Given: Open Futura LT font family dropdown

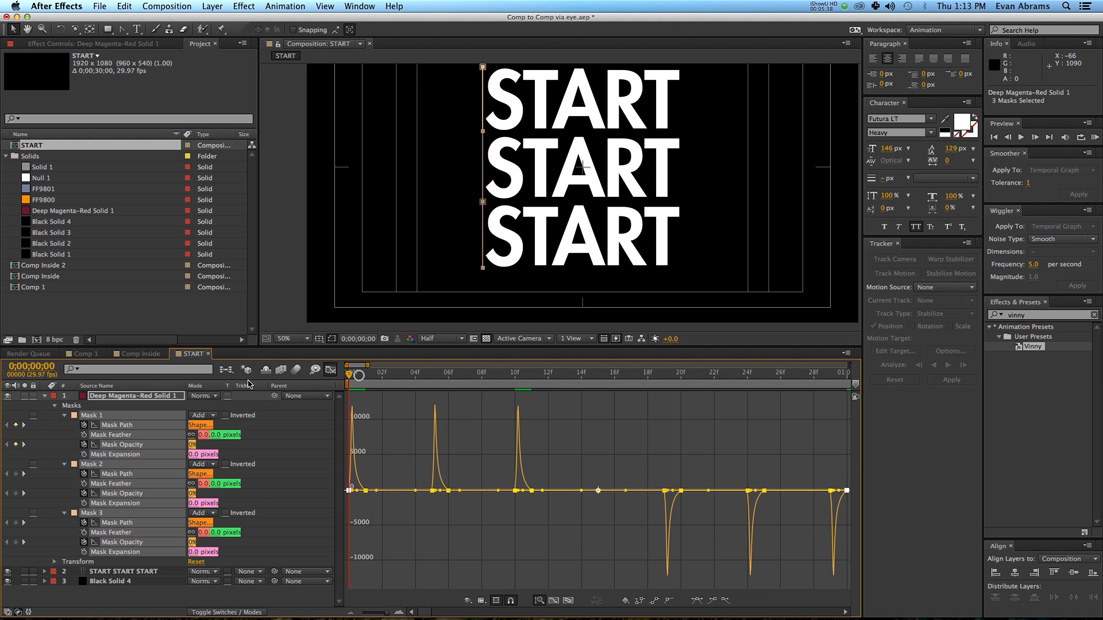Looking at the screenshot, I should [x=900, y=119].
